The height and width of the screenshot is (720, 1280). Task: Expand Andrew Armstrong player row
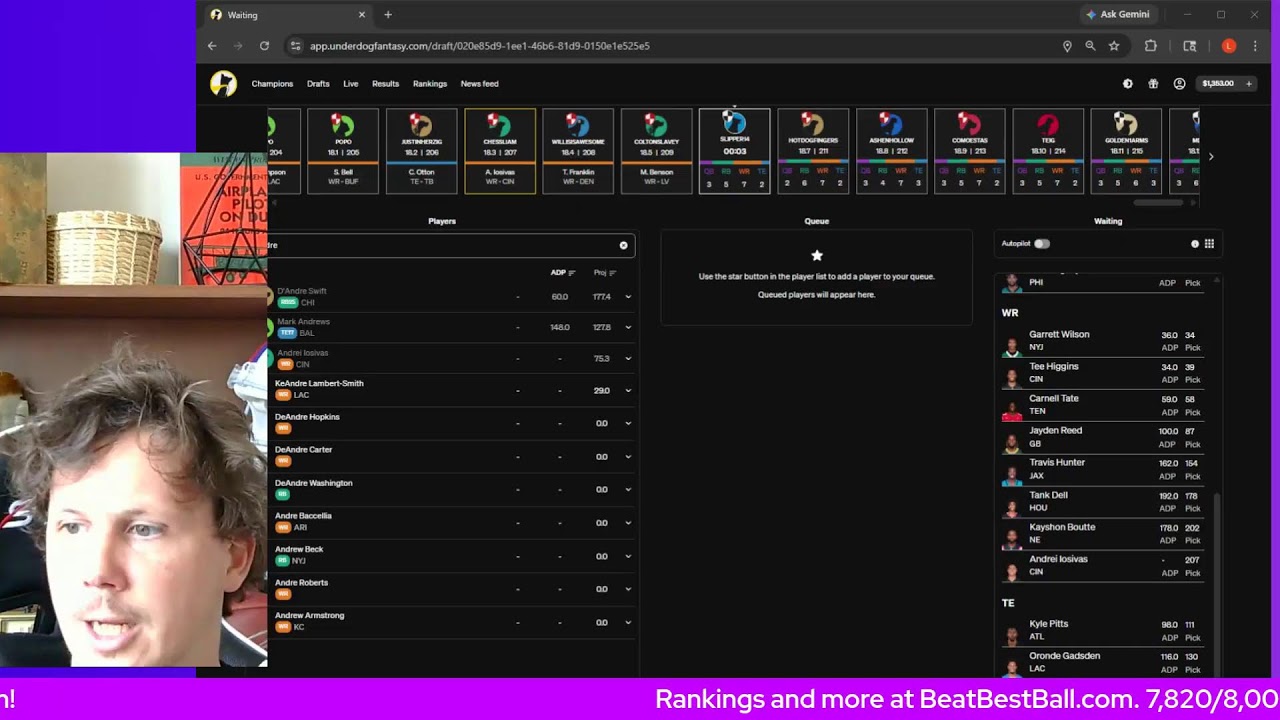coord(628,622)
